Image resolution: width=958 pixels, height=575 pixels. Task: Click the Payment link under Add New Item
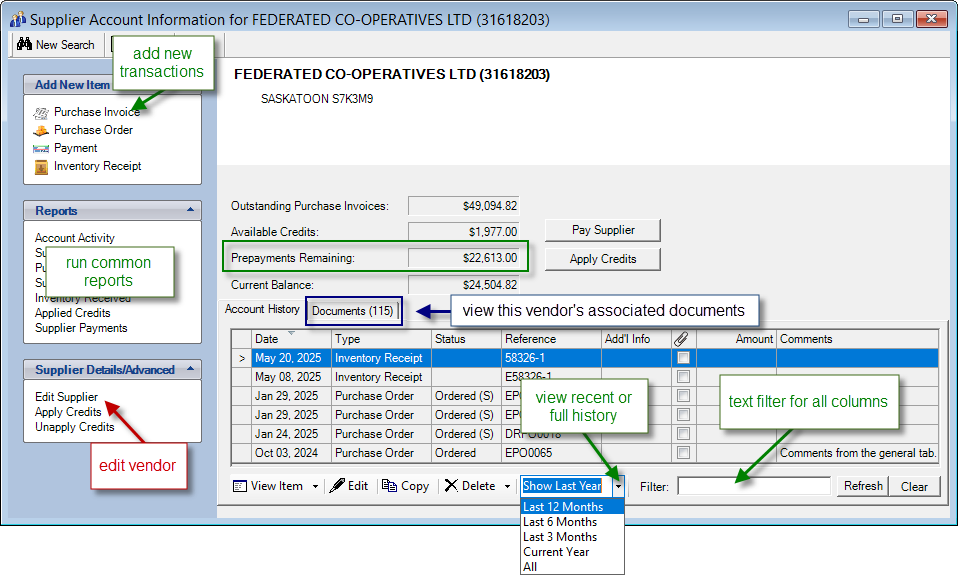pos(75,148)
